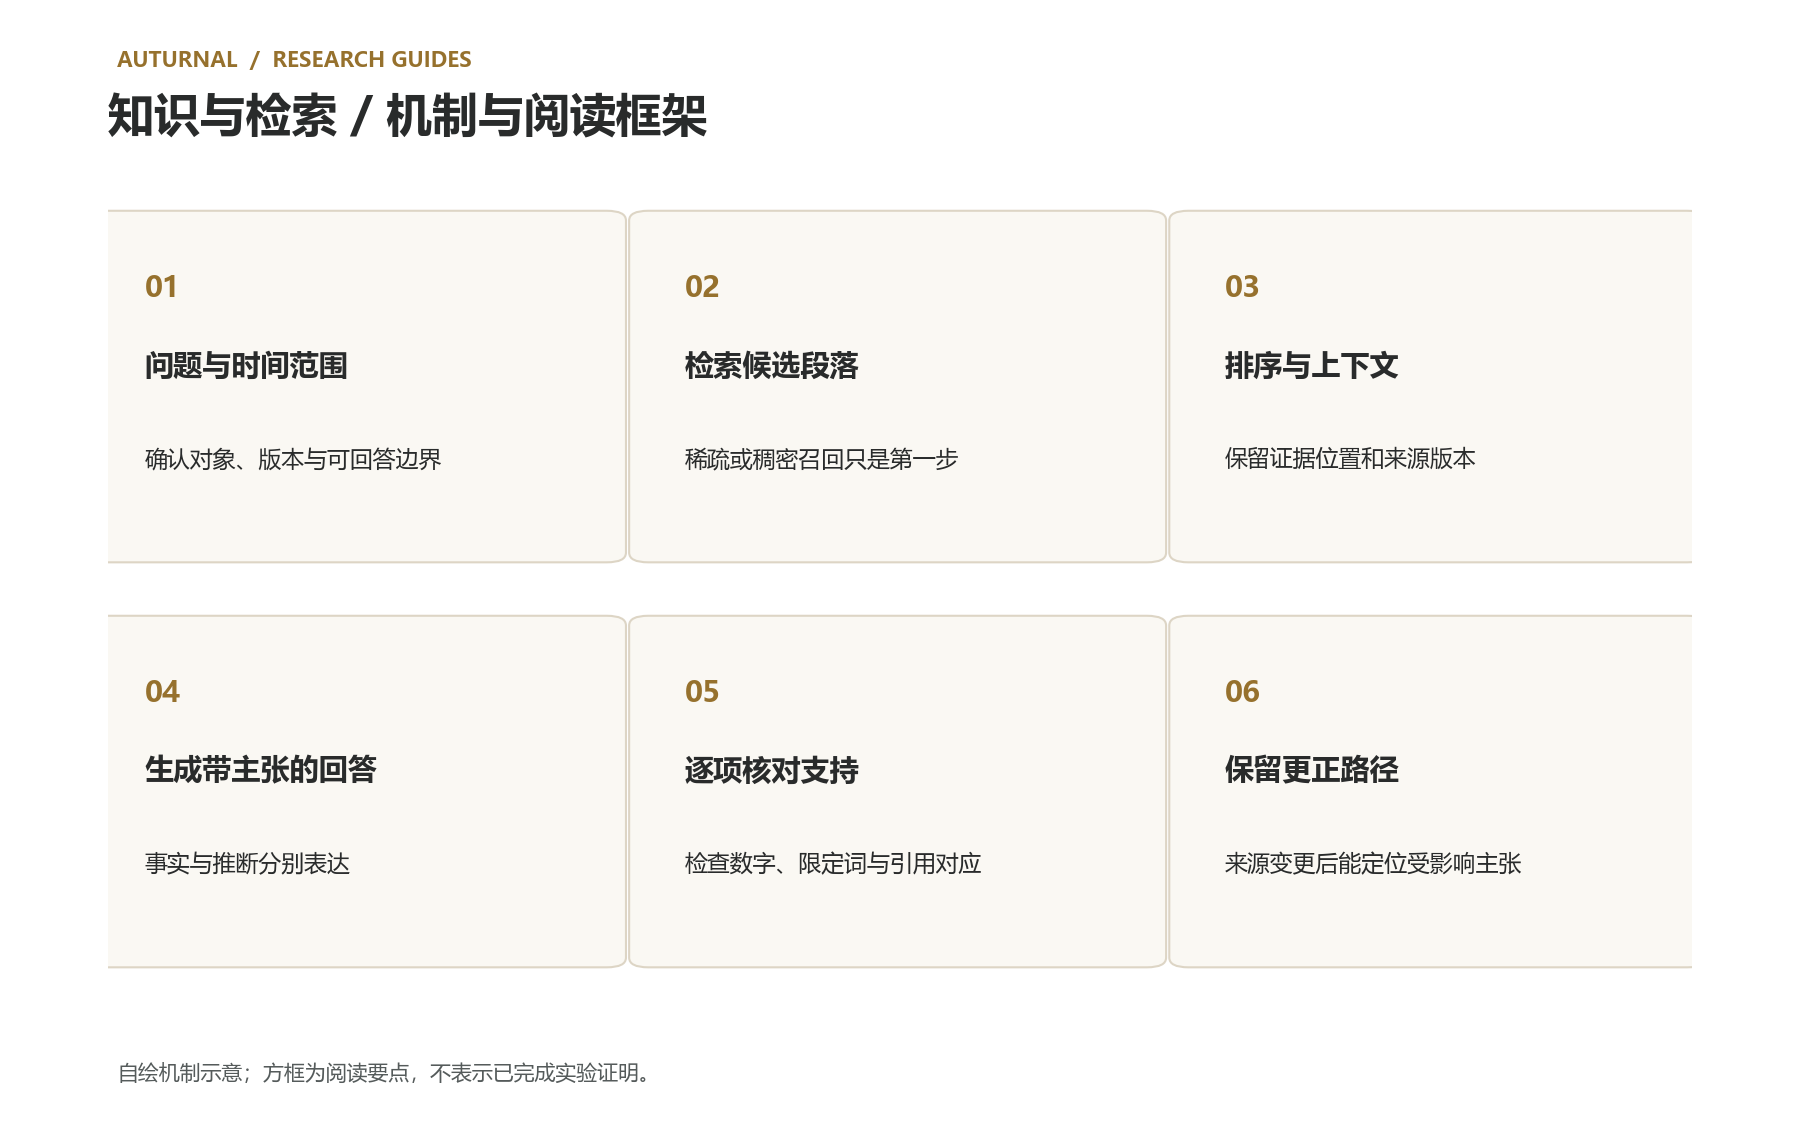Click the RESEARCH GUIDES breadcrumb label
1800x1125 pixels.
(x=372, y=59)
